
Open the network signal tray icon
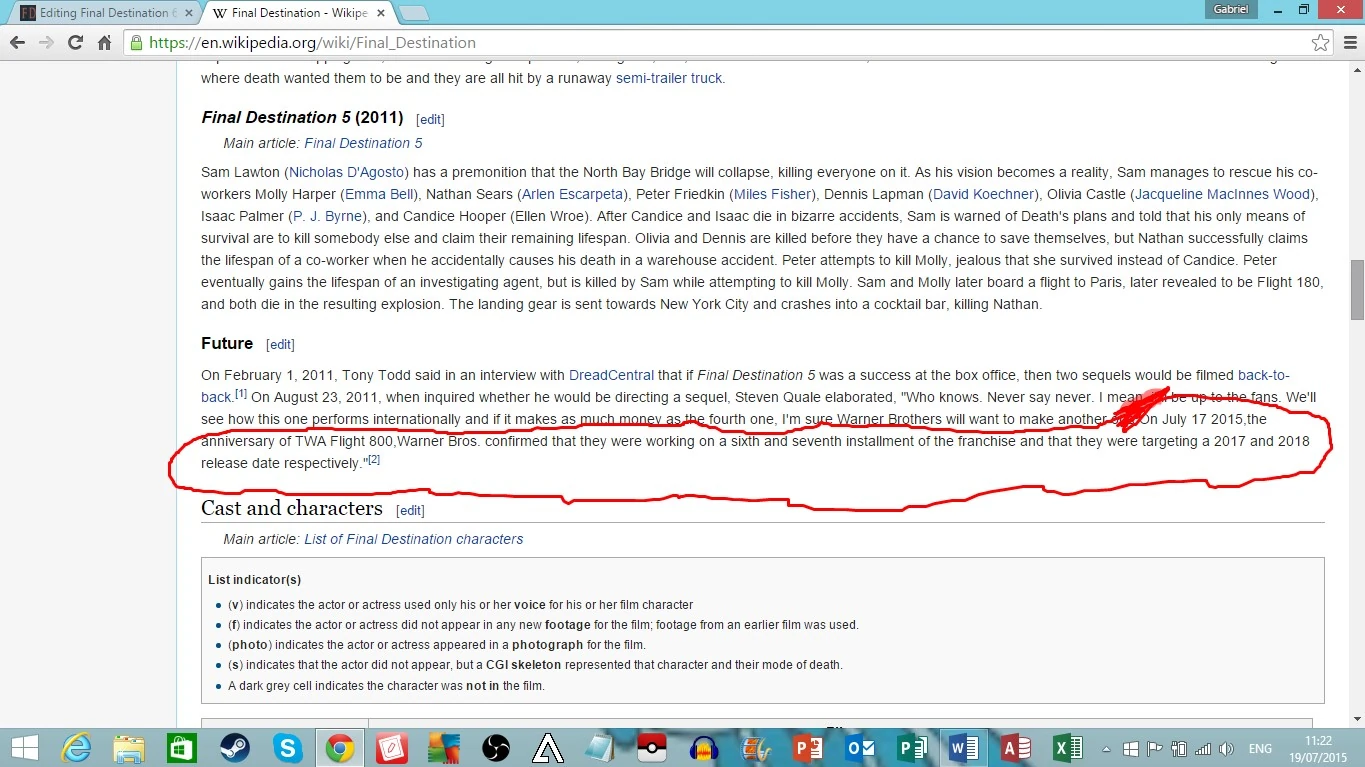point(1203,748)
